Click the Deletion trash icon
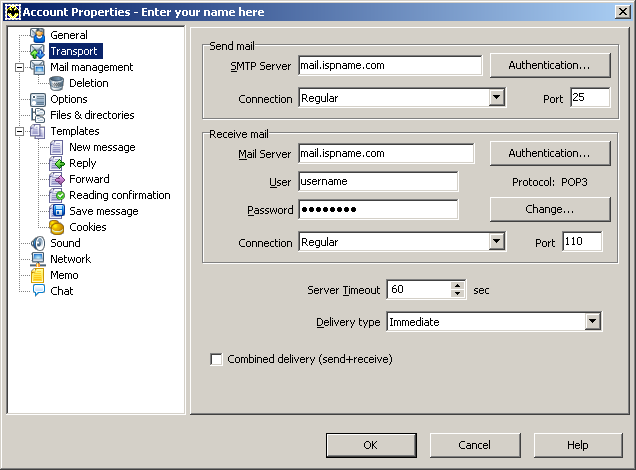Screen dimensions: 636x470 coord(58,83)
